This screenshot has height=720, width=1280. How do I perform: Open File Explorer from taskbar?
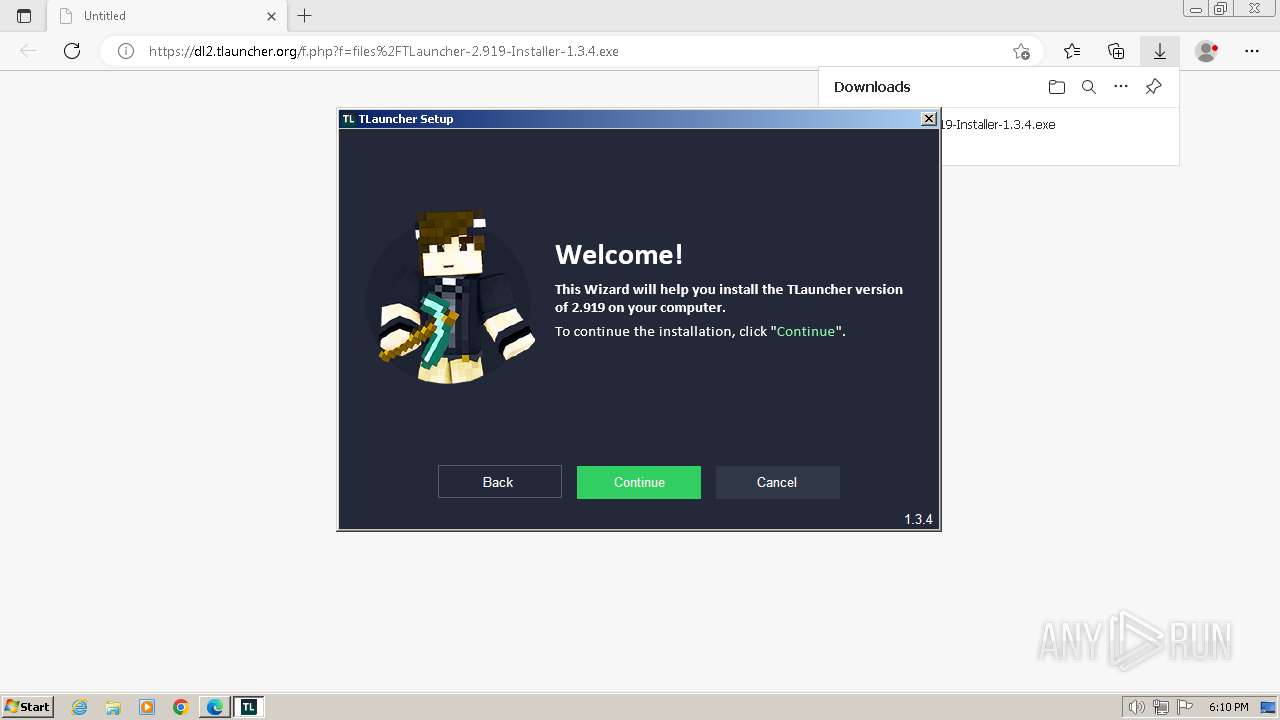[x=113, y=707]
